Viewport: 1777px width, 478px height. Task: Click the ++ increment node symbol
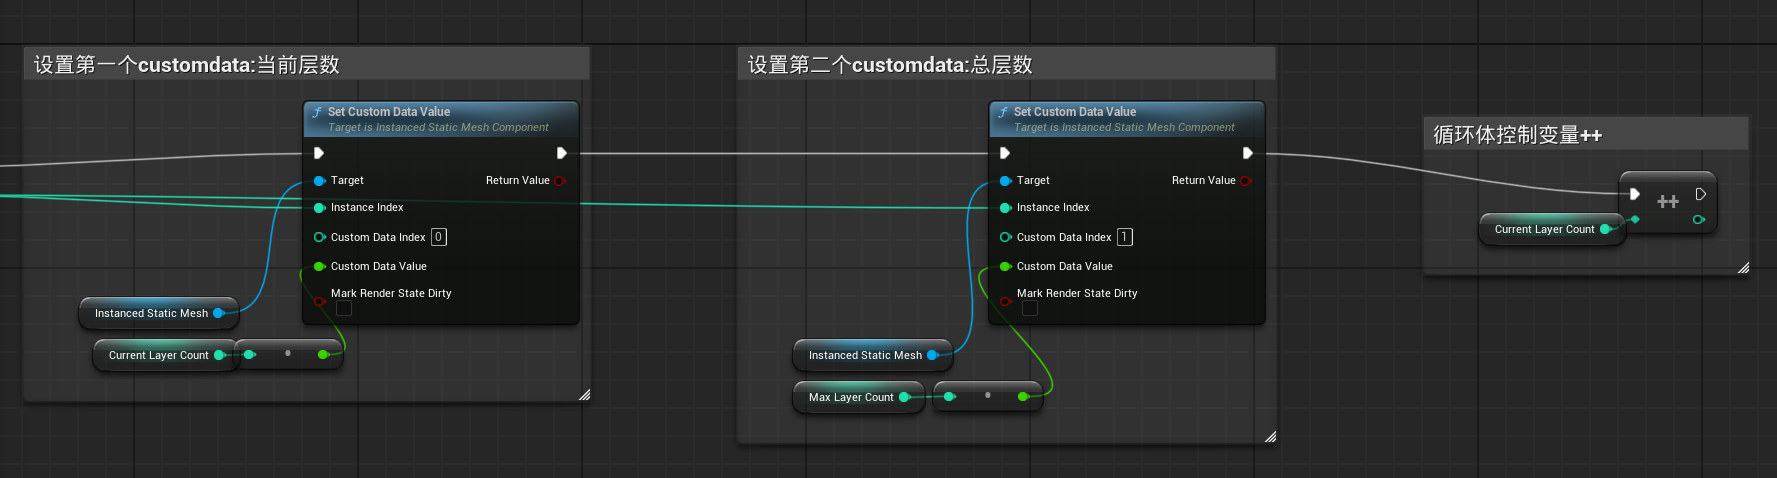pyautogui.click(x=1668, y=202)
